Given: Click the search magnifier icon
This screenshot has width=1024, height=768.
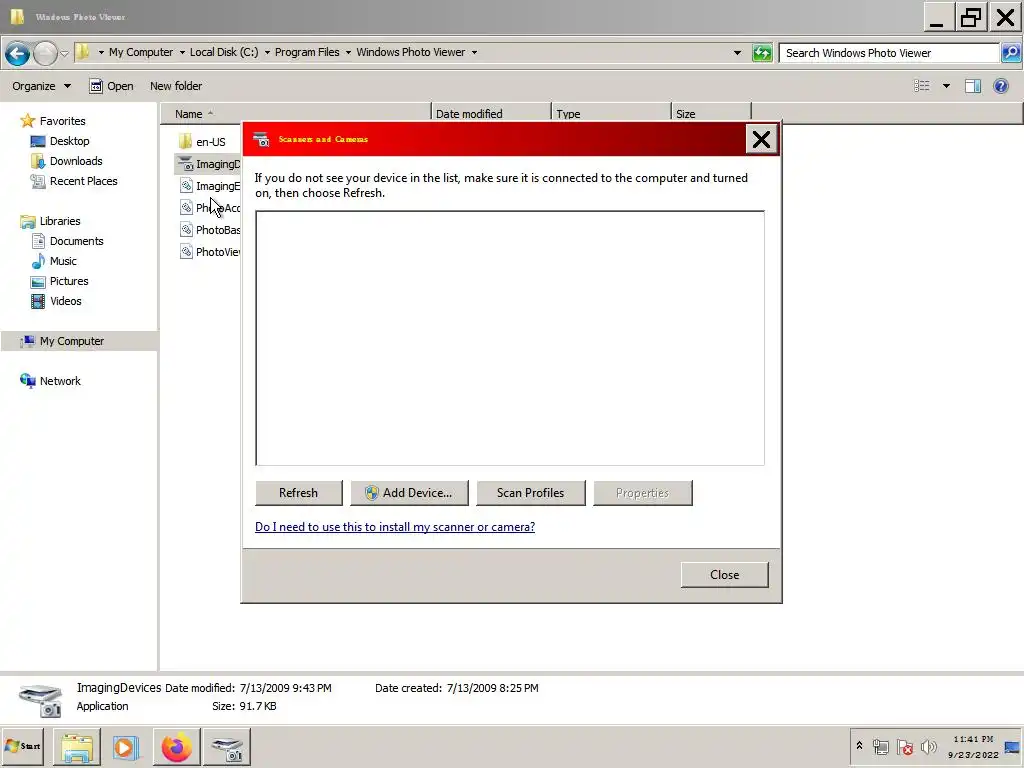Looking at the screenshot, I should pos(1011,53).
